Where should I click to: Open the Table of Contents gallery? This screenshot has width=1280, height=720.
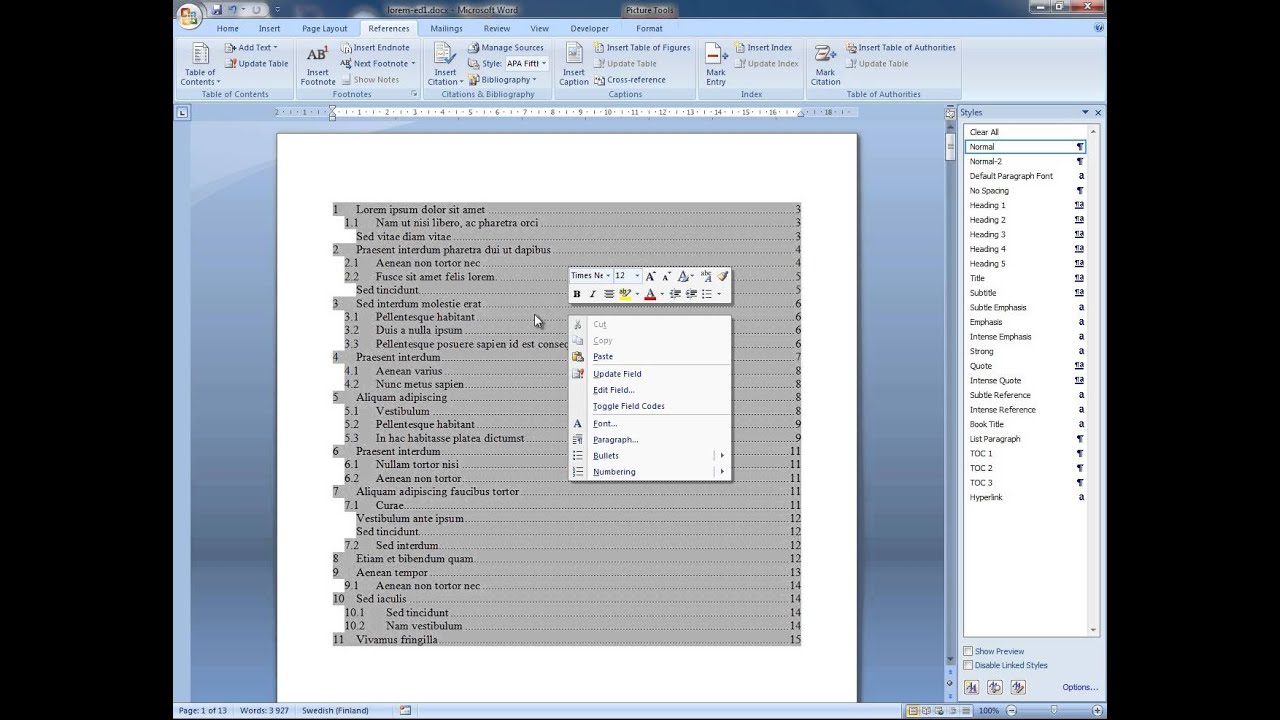tap(200, 64)
